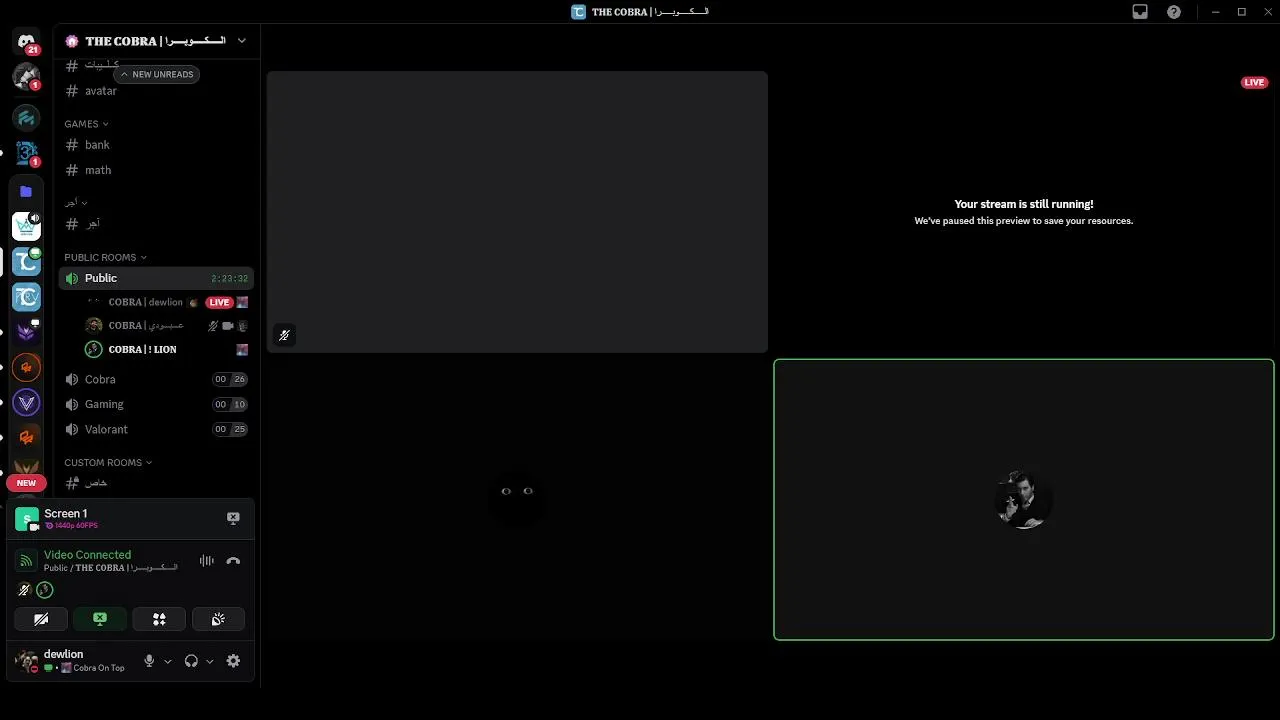Viewport: 1280px width, 720px height.
Task: Click Video Connected status text
Action: pos(87,555)
